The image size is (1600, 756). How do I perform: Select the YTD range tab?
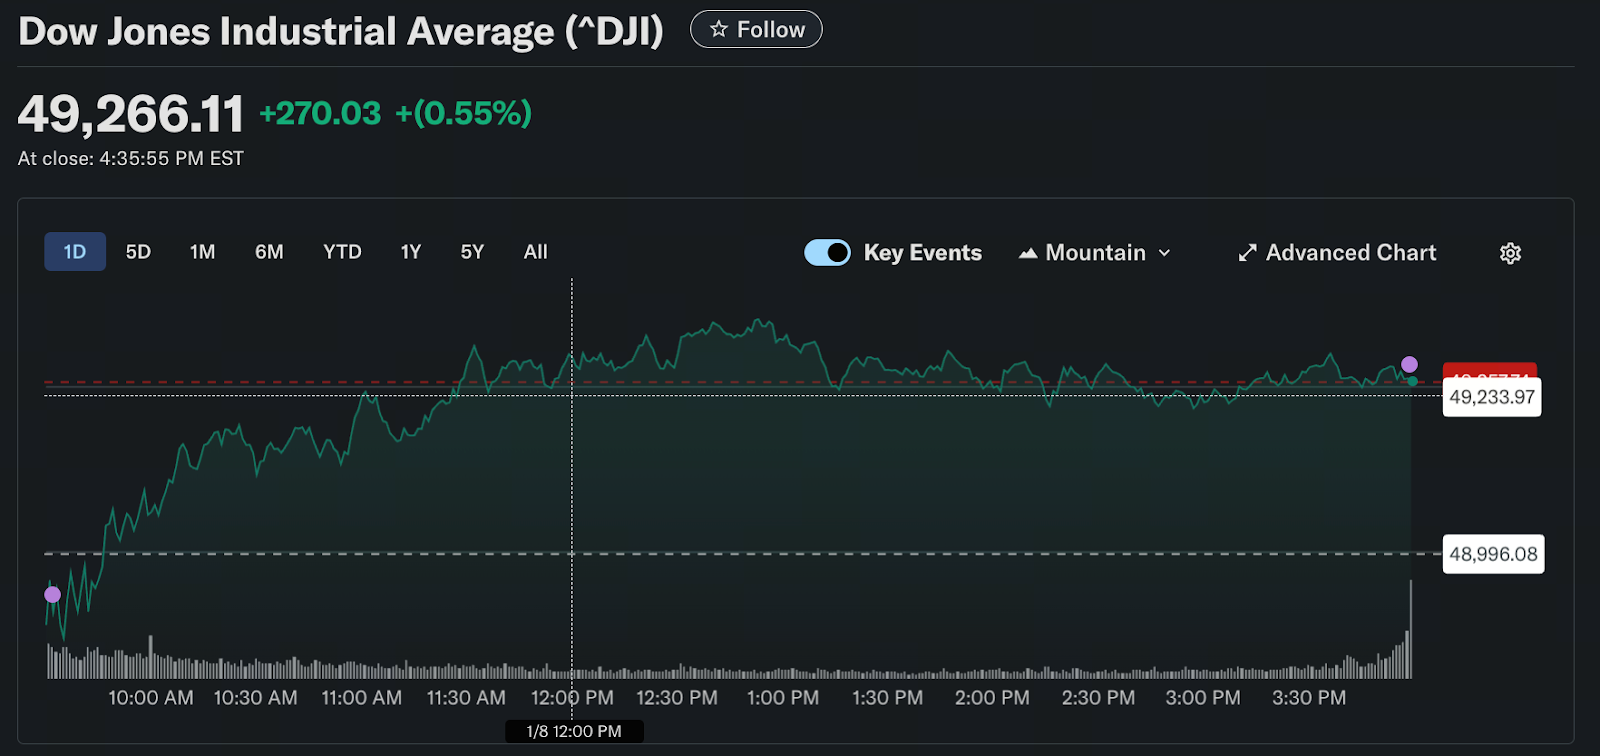point(342,252)
